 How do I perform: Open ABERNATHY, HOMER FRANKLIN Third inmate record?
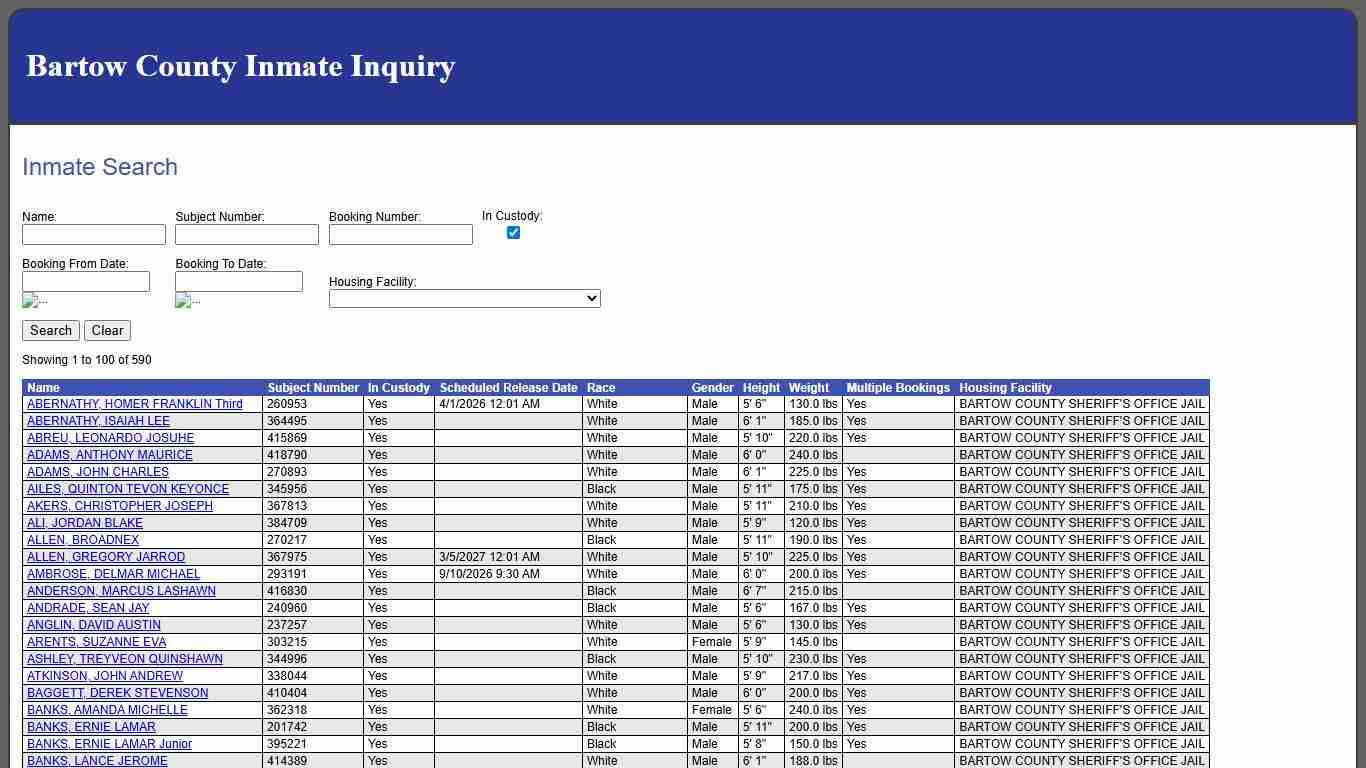point(134,404)
